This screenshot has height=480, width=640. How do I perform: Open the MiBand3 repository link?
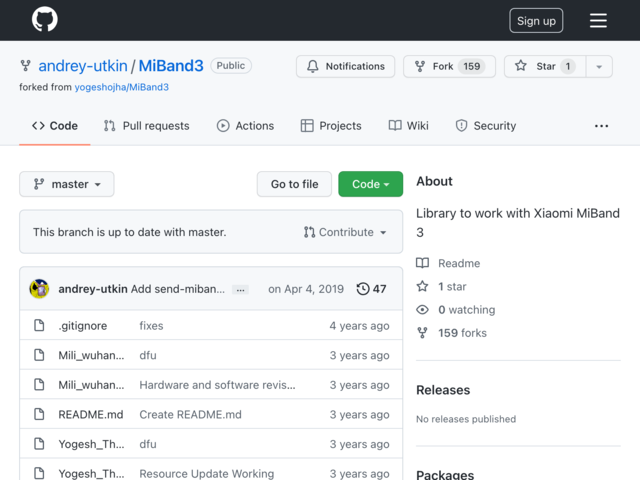(171, 66)
